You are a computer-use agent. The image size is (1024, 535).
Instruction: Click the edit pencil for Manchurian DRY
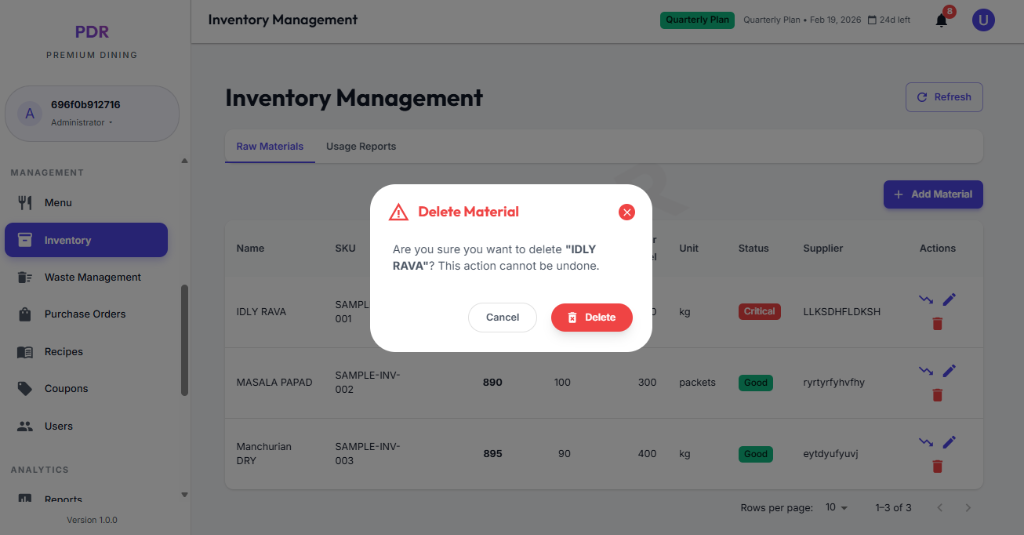pos(949,442)
